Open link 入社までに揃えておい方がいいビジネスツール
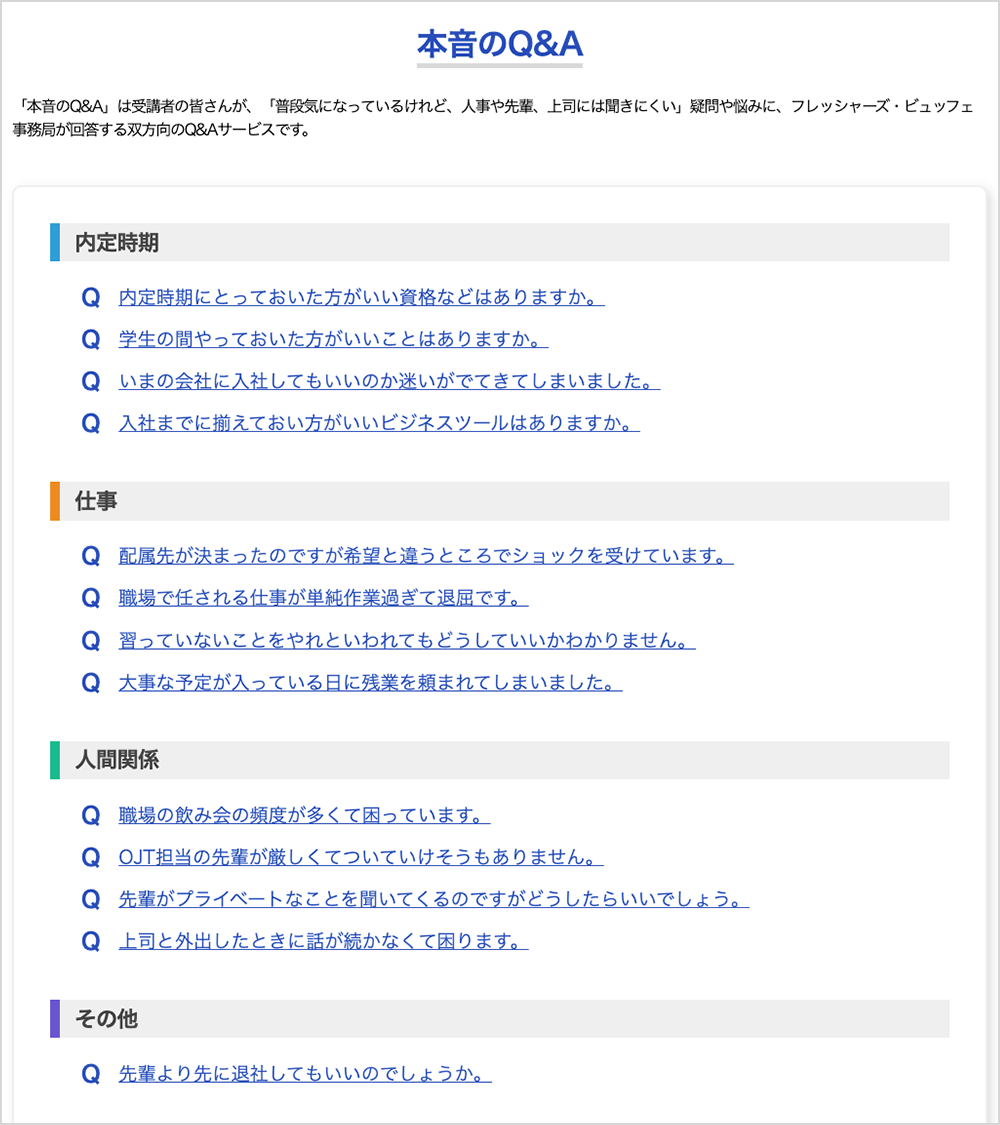The height and width of the screenshot is (1125, 1000). coord(379,423)
